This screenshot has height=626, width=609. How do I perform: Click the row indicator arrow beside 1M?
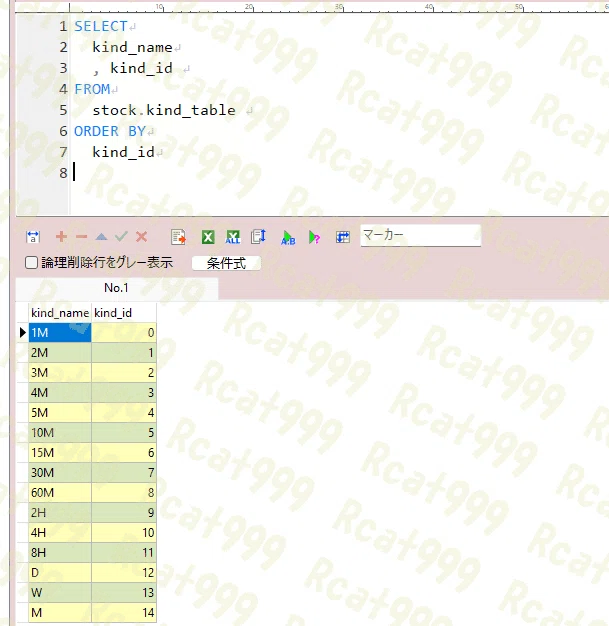[x=23, y=332]
